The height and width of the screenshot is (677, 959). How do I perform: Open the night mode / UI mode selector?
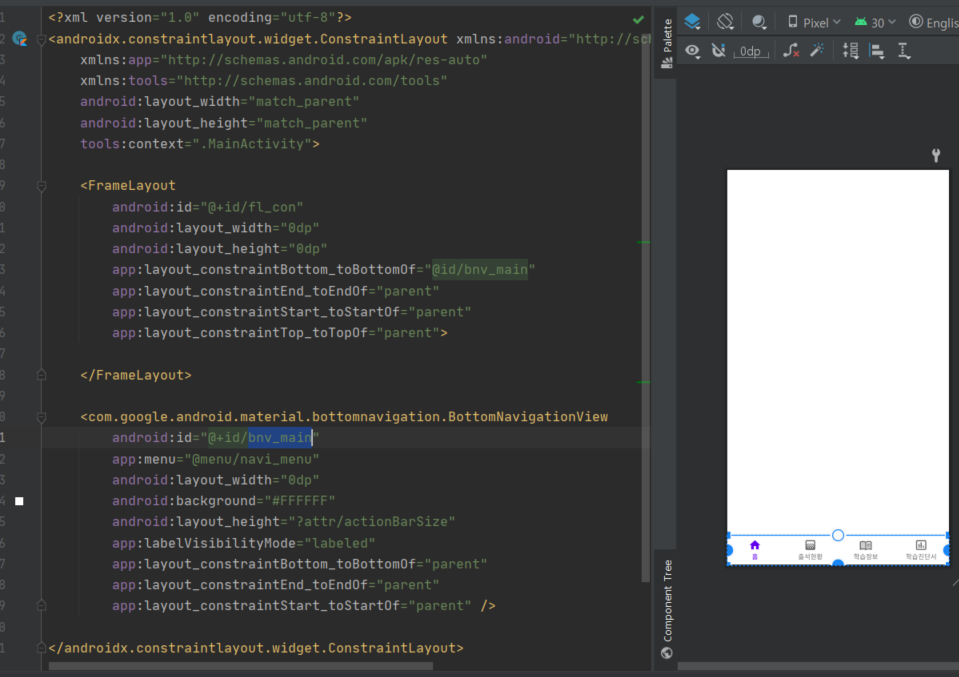point(759,23)
